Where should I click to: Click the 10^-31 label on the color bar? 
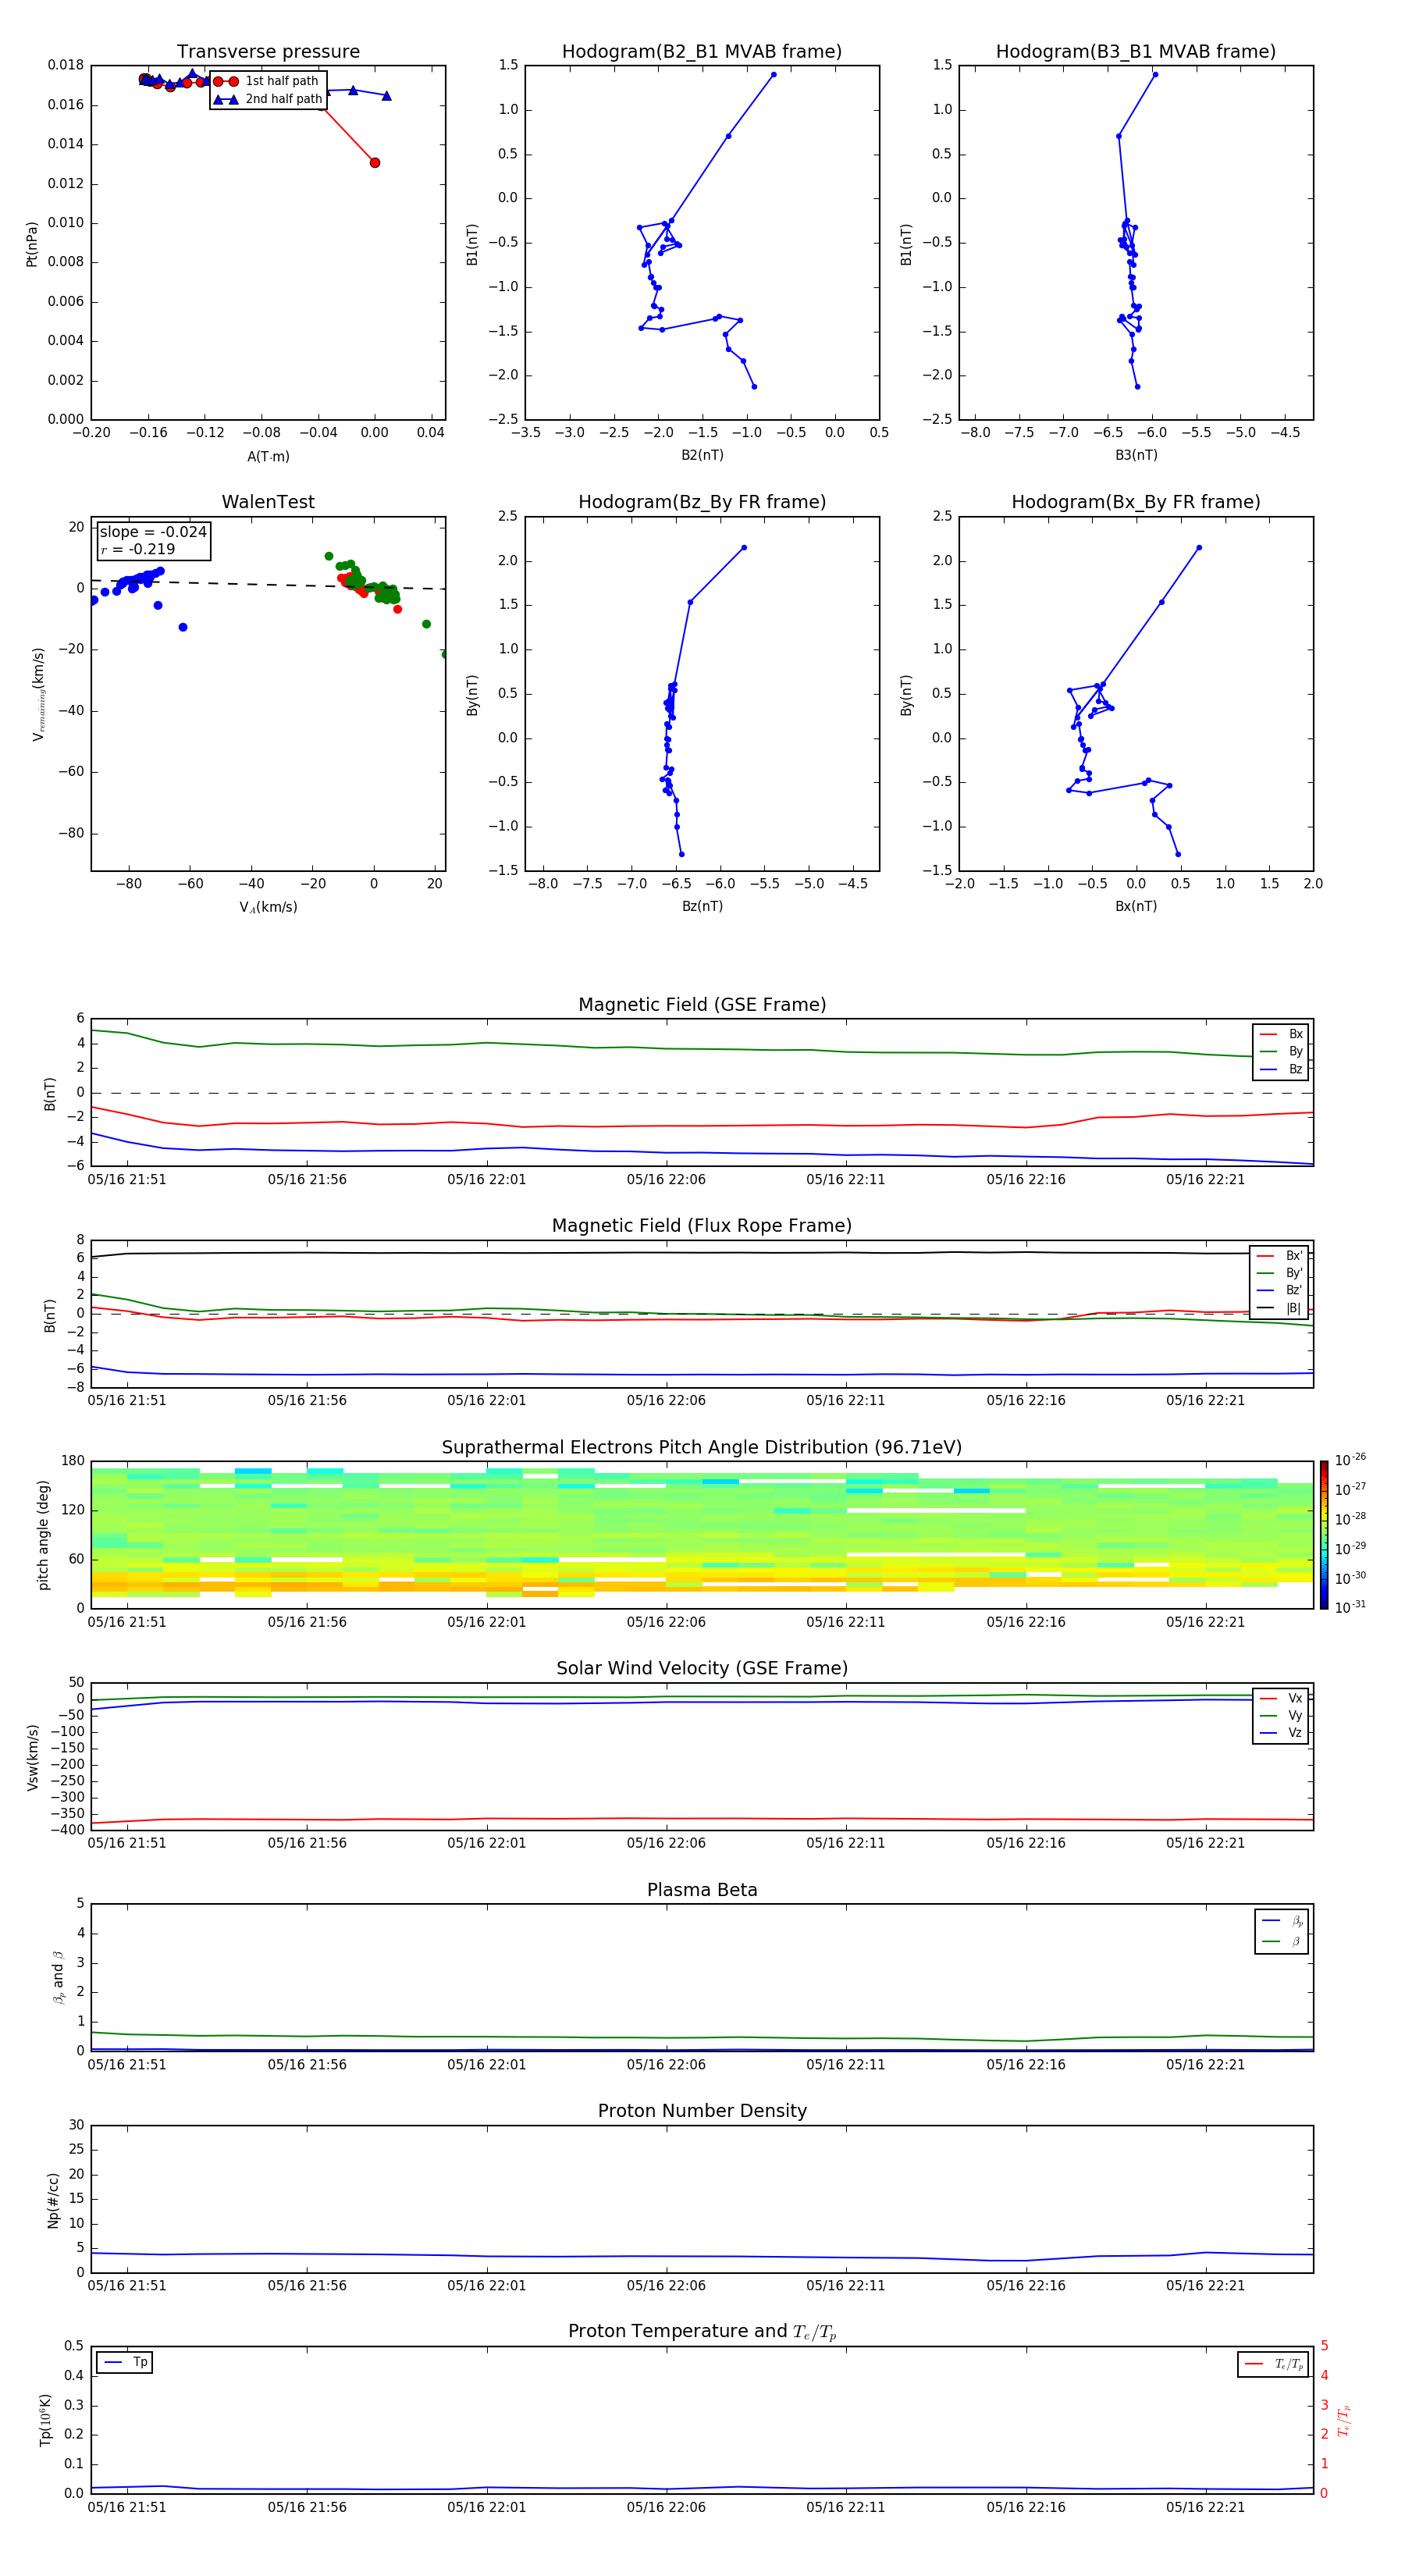click(x=1350, y=1607)
